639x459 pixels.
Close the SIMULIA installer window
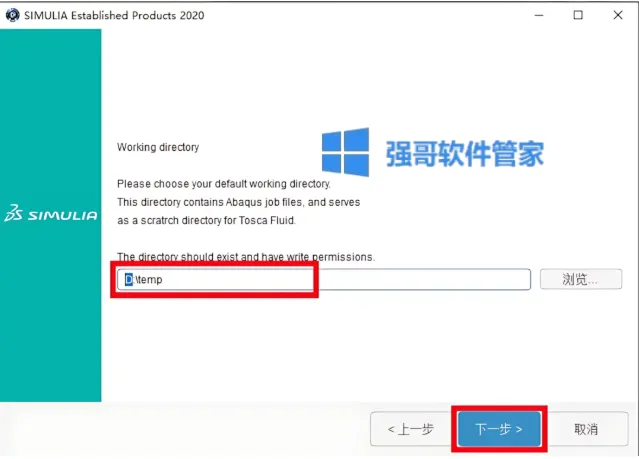point(618,15)
